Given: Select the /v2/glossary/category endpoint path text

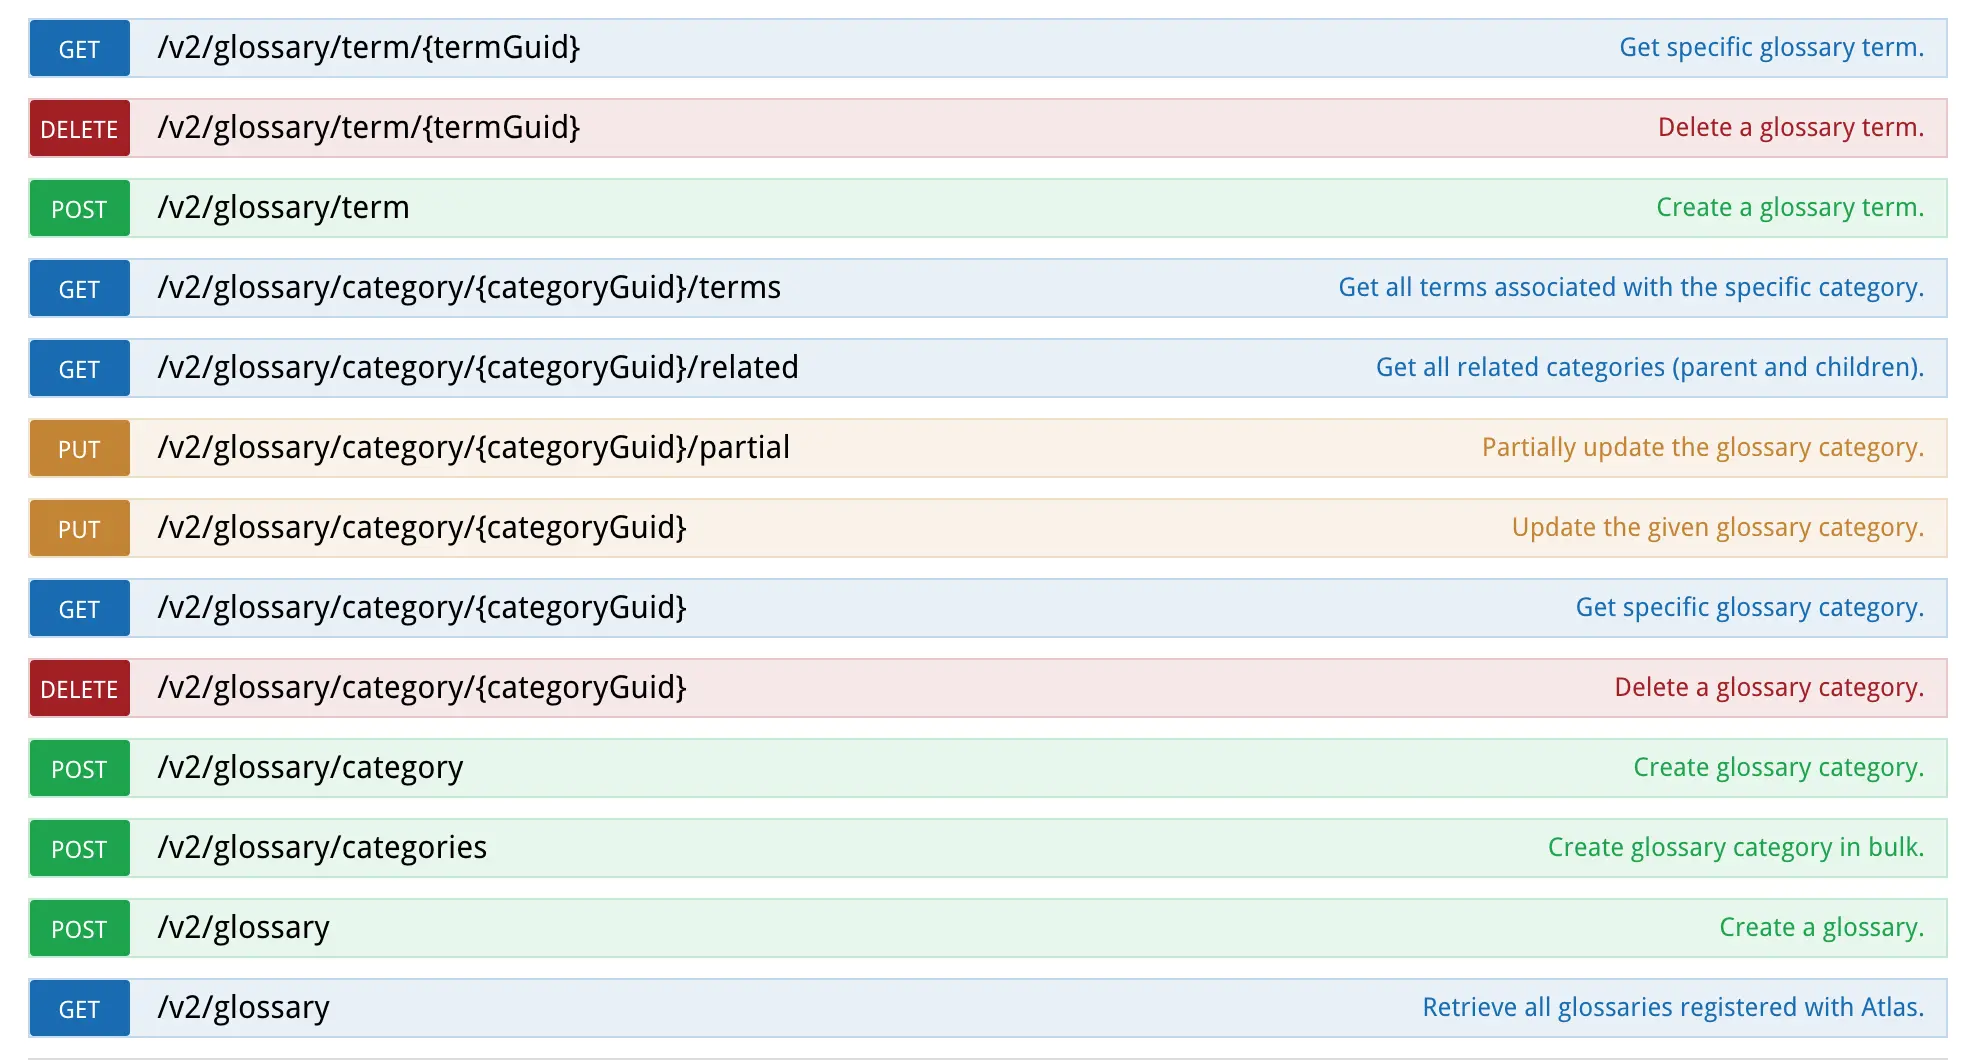Looking at the screenshot, I should (x=310, y=768).
